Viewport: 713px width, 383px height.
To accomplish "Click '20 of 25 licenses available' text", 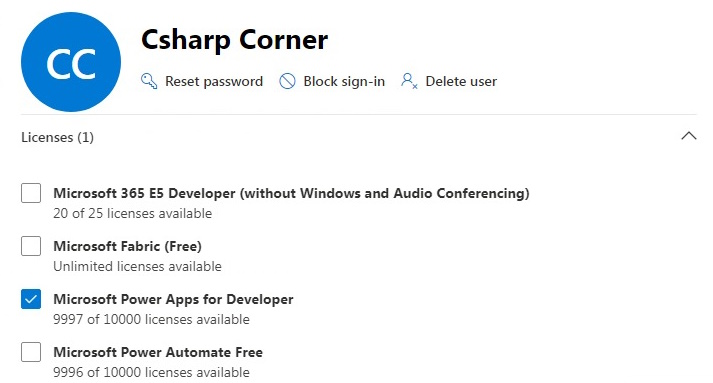I will 132,213.
